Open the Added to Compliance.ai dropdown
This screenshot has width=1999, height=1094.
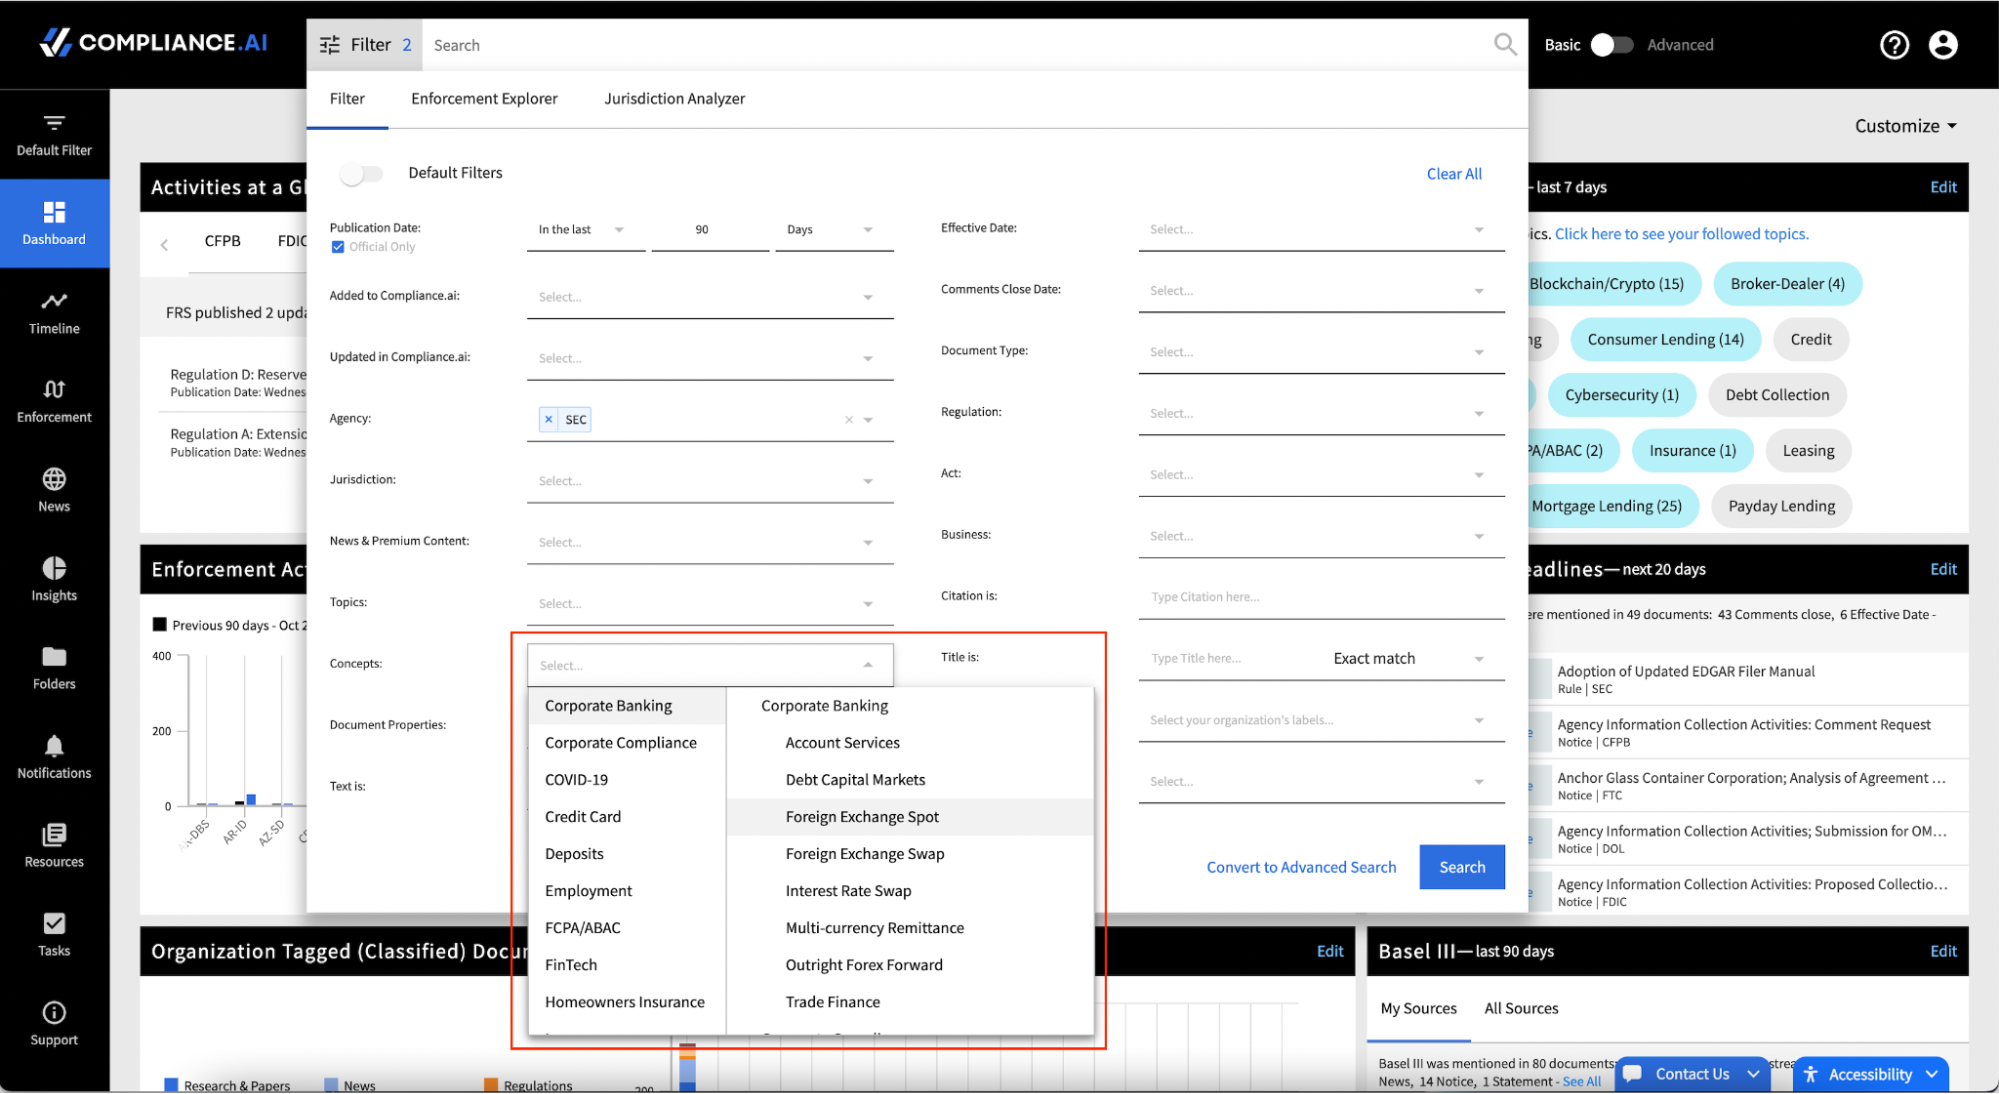pyautogui.click(x=710, y=297)
